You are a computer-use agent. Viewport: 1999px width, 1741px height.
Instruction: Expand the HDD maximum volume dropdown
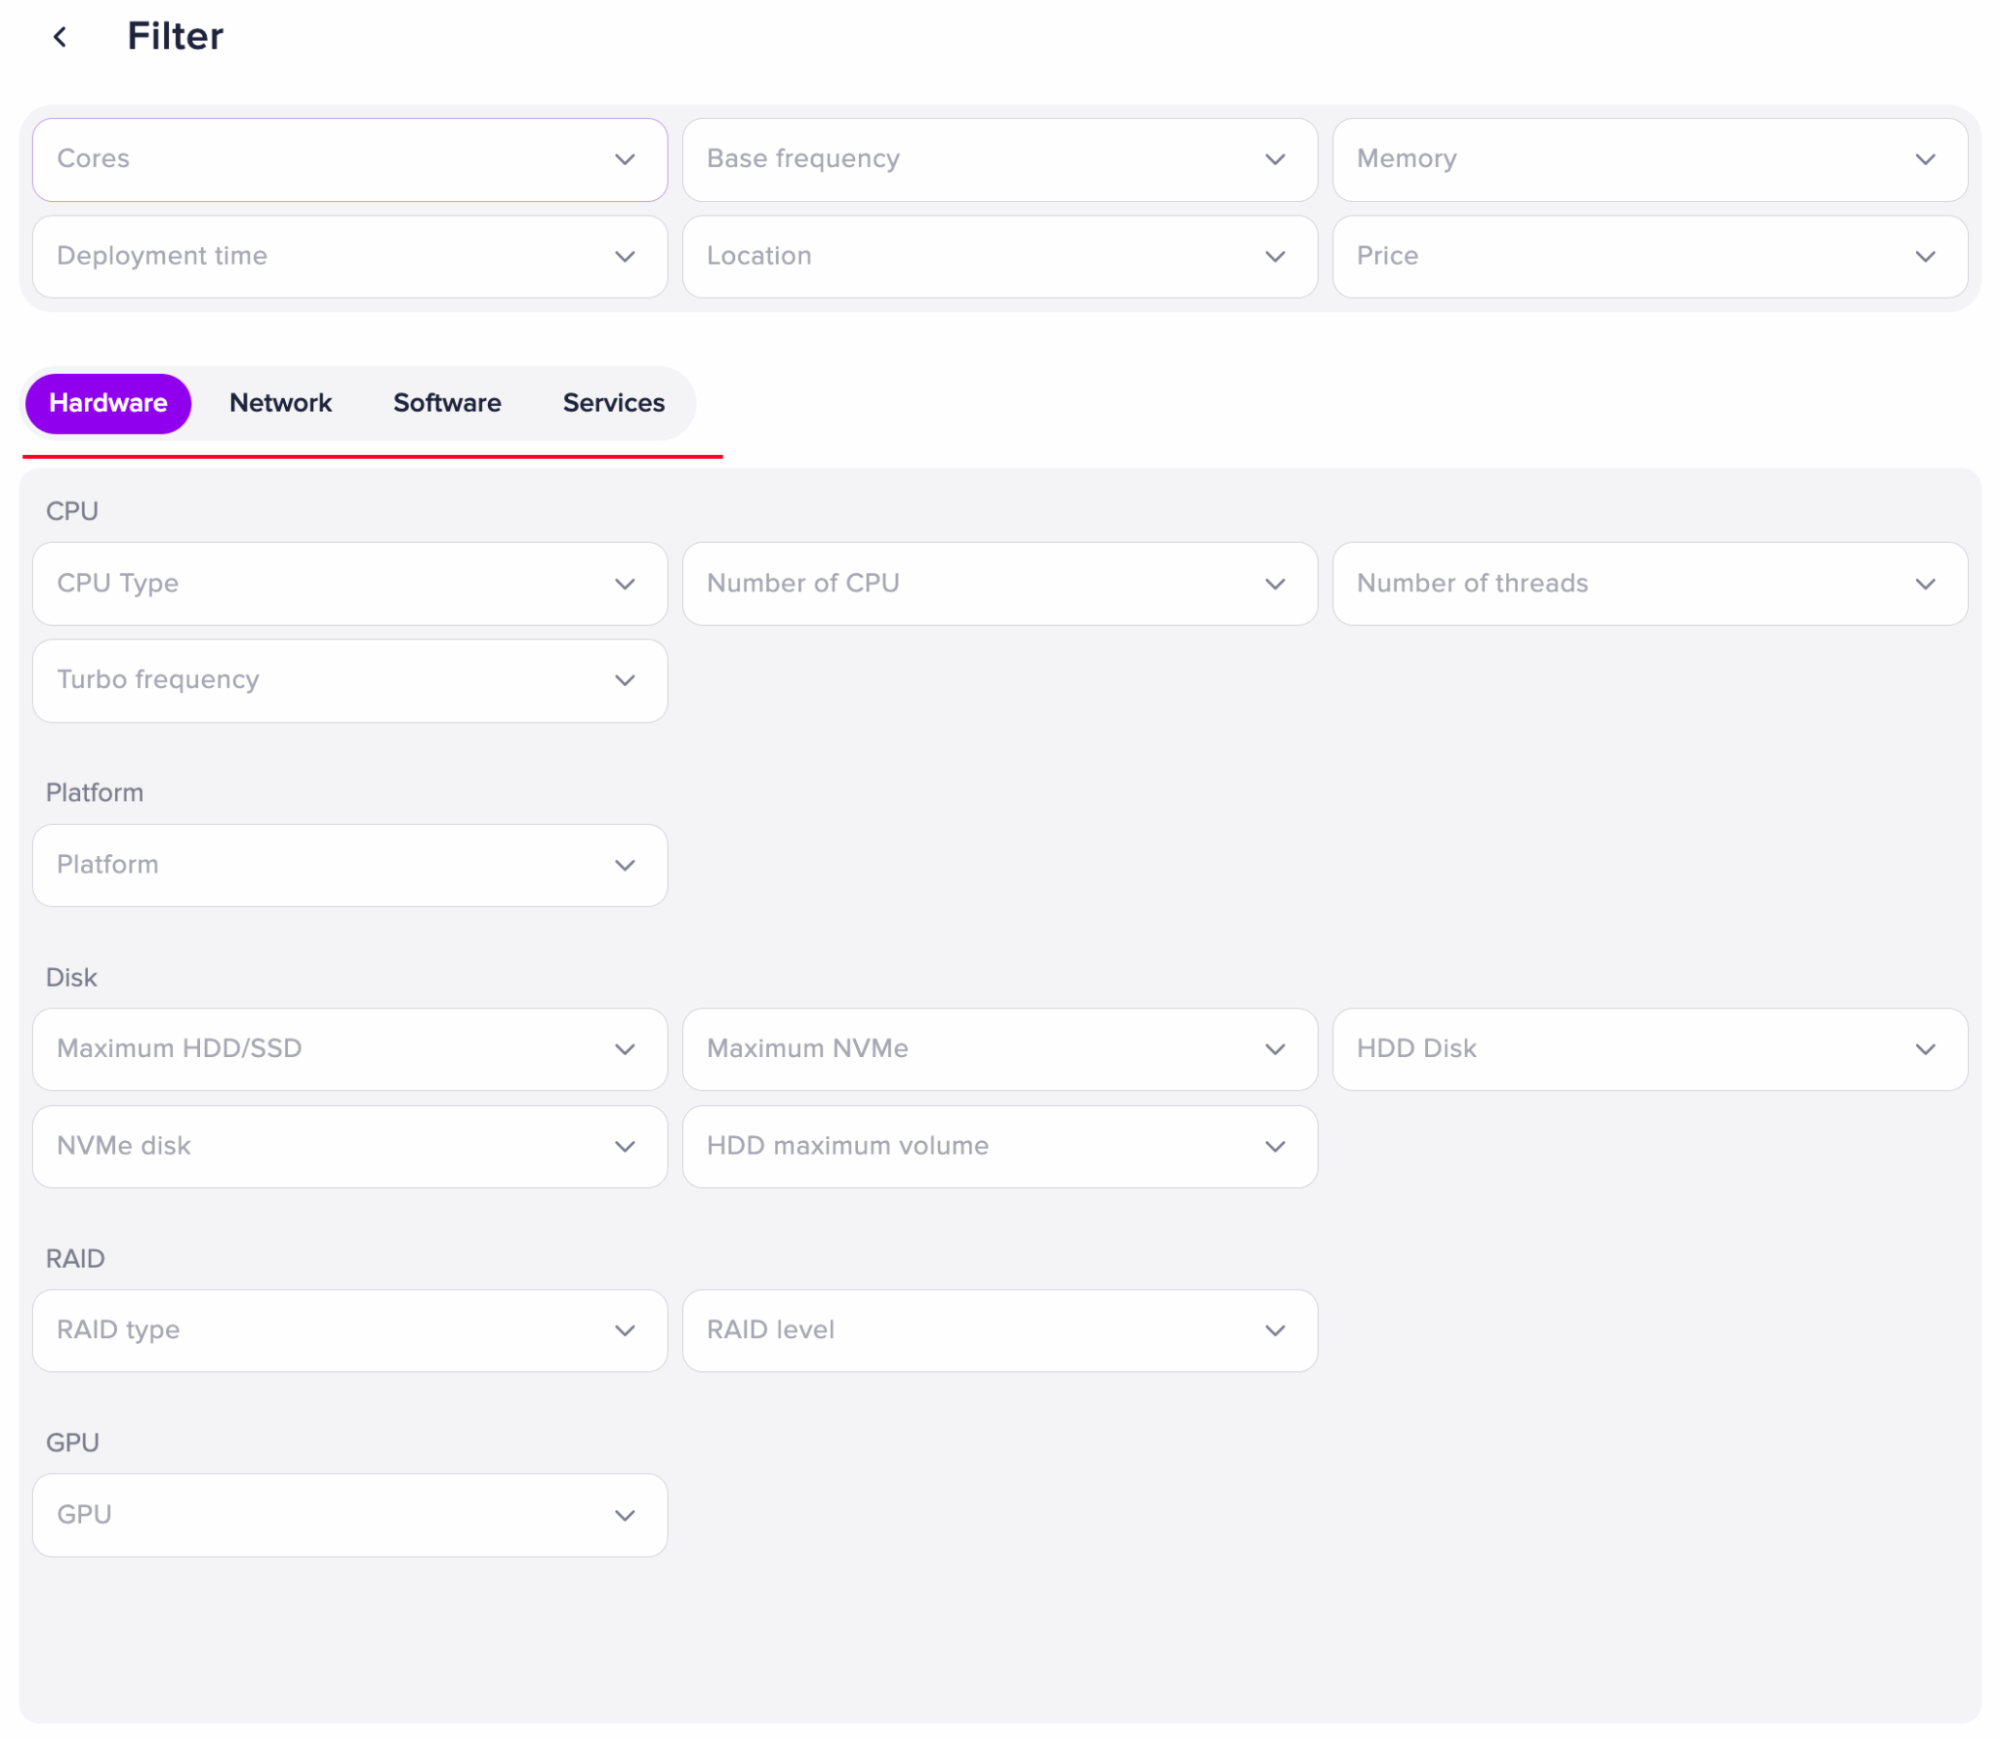pyautogui.click(x=999, y=1146)
